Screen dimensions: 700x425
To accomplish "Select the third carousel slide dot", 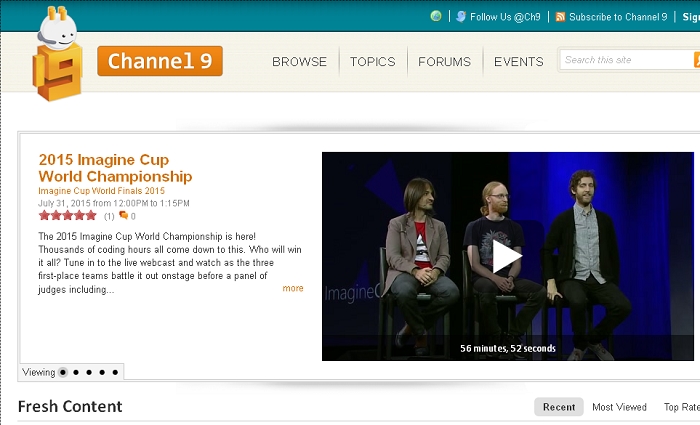I will [x=89, y=372].
